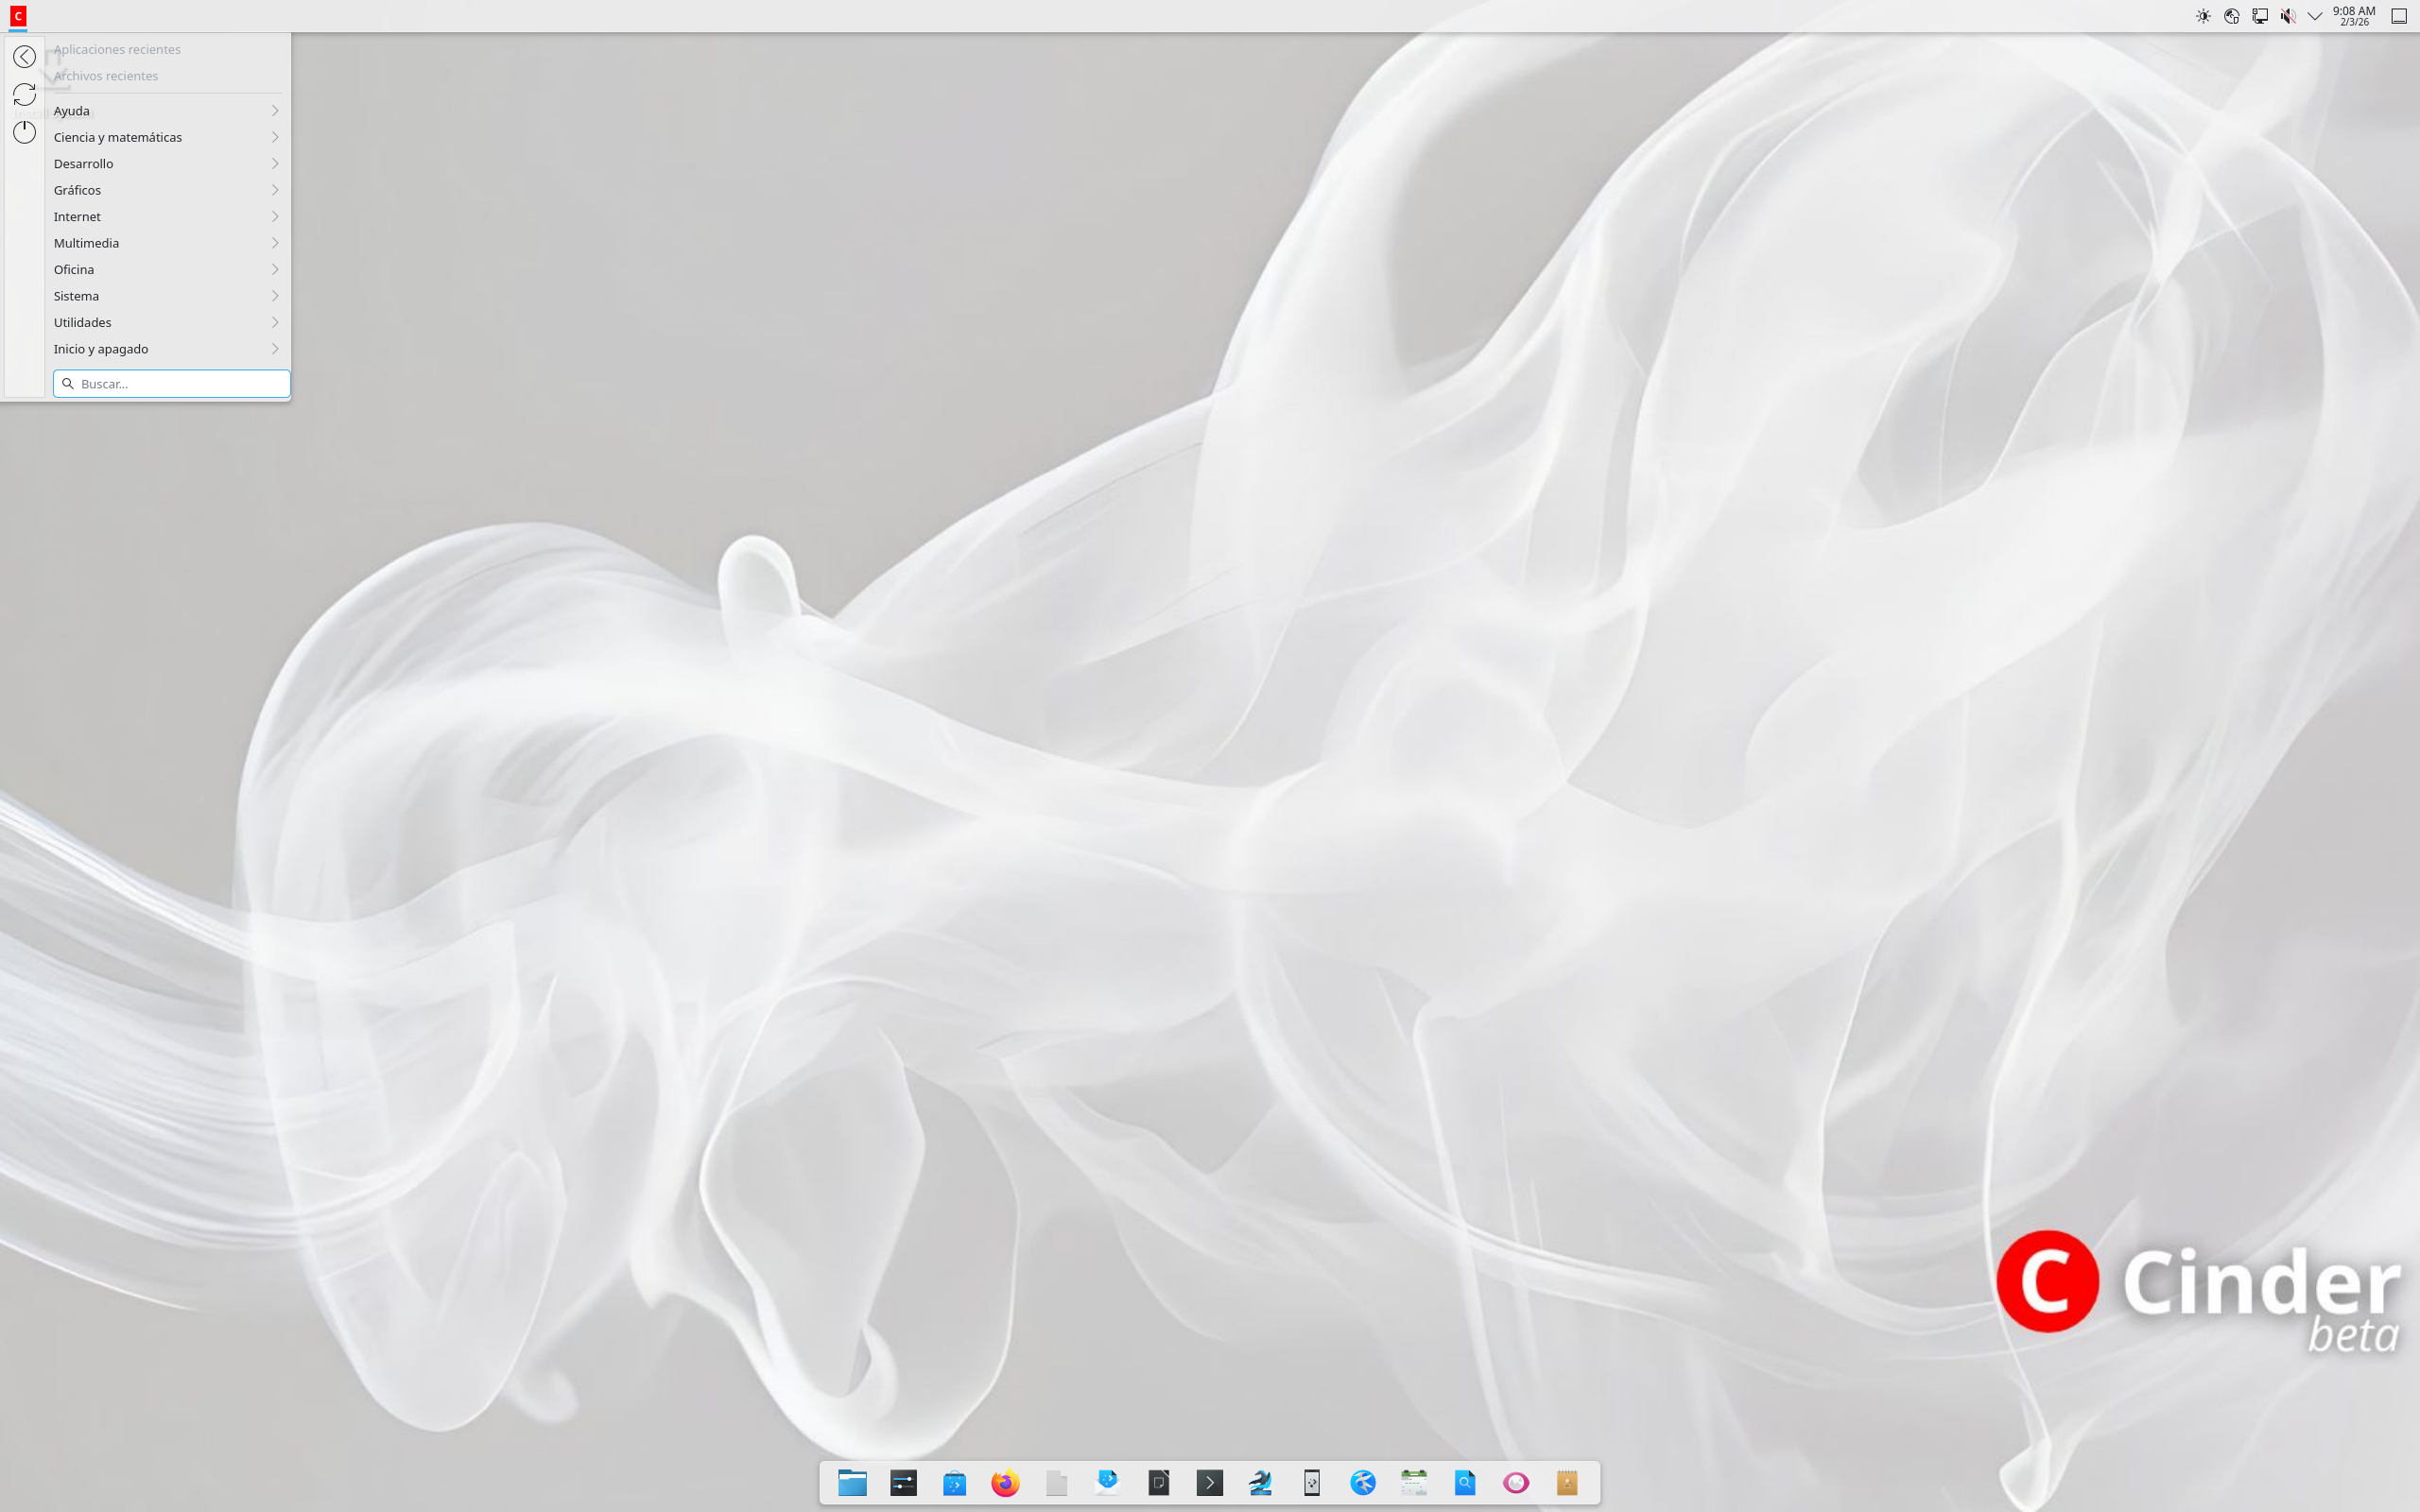Launch the dragon video player dock icon
The image size is (2420, 1512).
point(1260,1482)
